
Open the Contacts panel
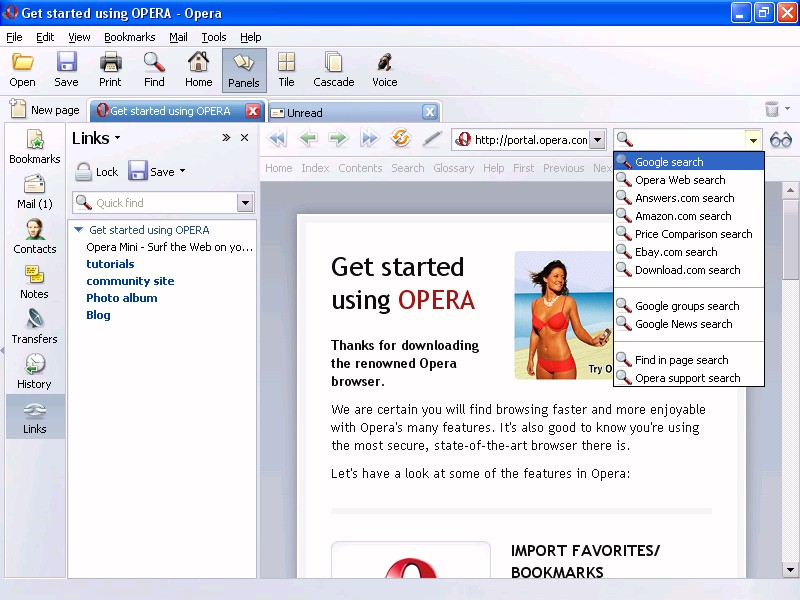(x=35, y=237)
